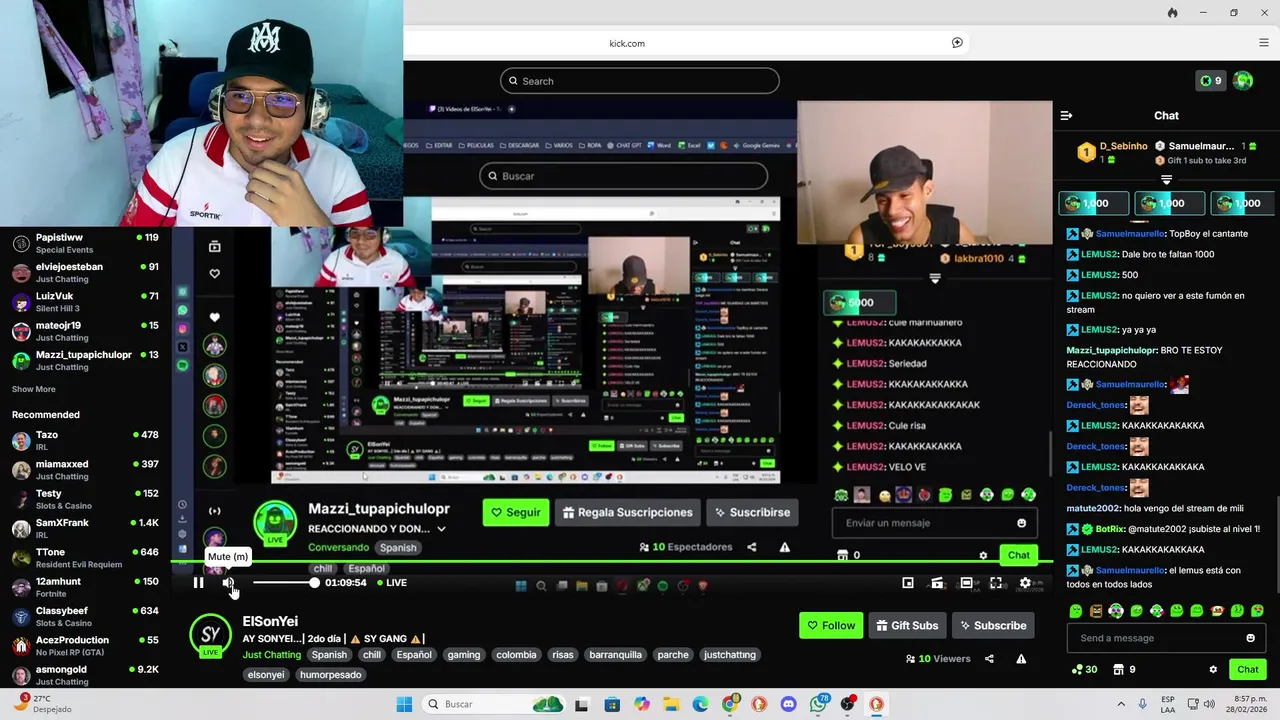Focus the Kick search field
The width and height of the screenshot is (1280, 720).
640,81
